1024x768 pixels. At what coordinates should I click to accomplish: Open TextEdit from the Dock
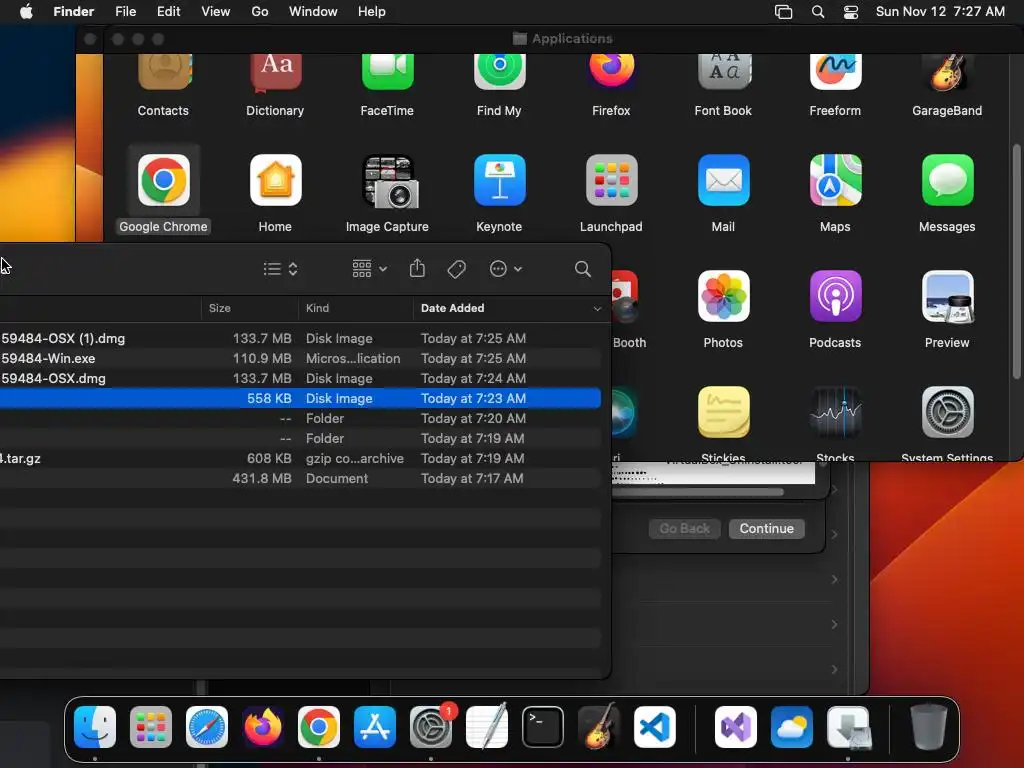[x=487, y=726]
